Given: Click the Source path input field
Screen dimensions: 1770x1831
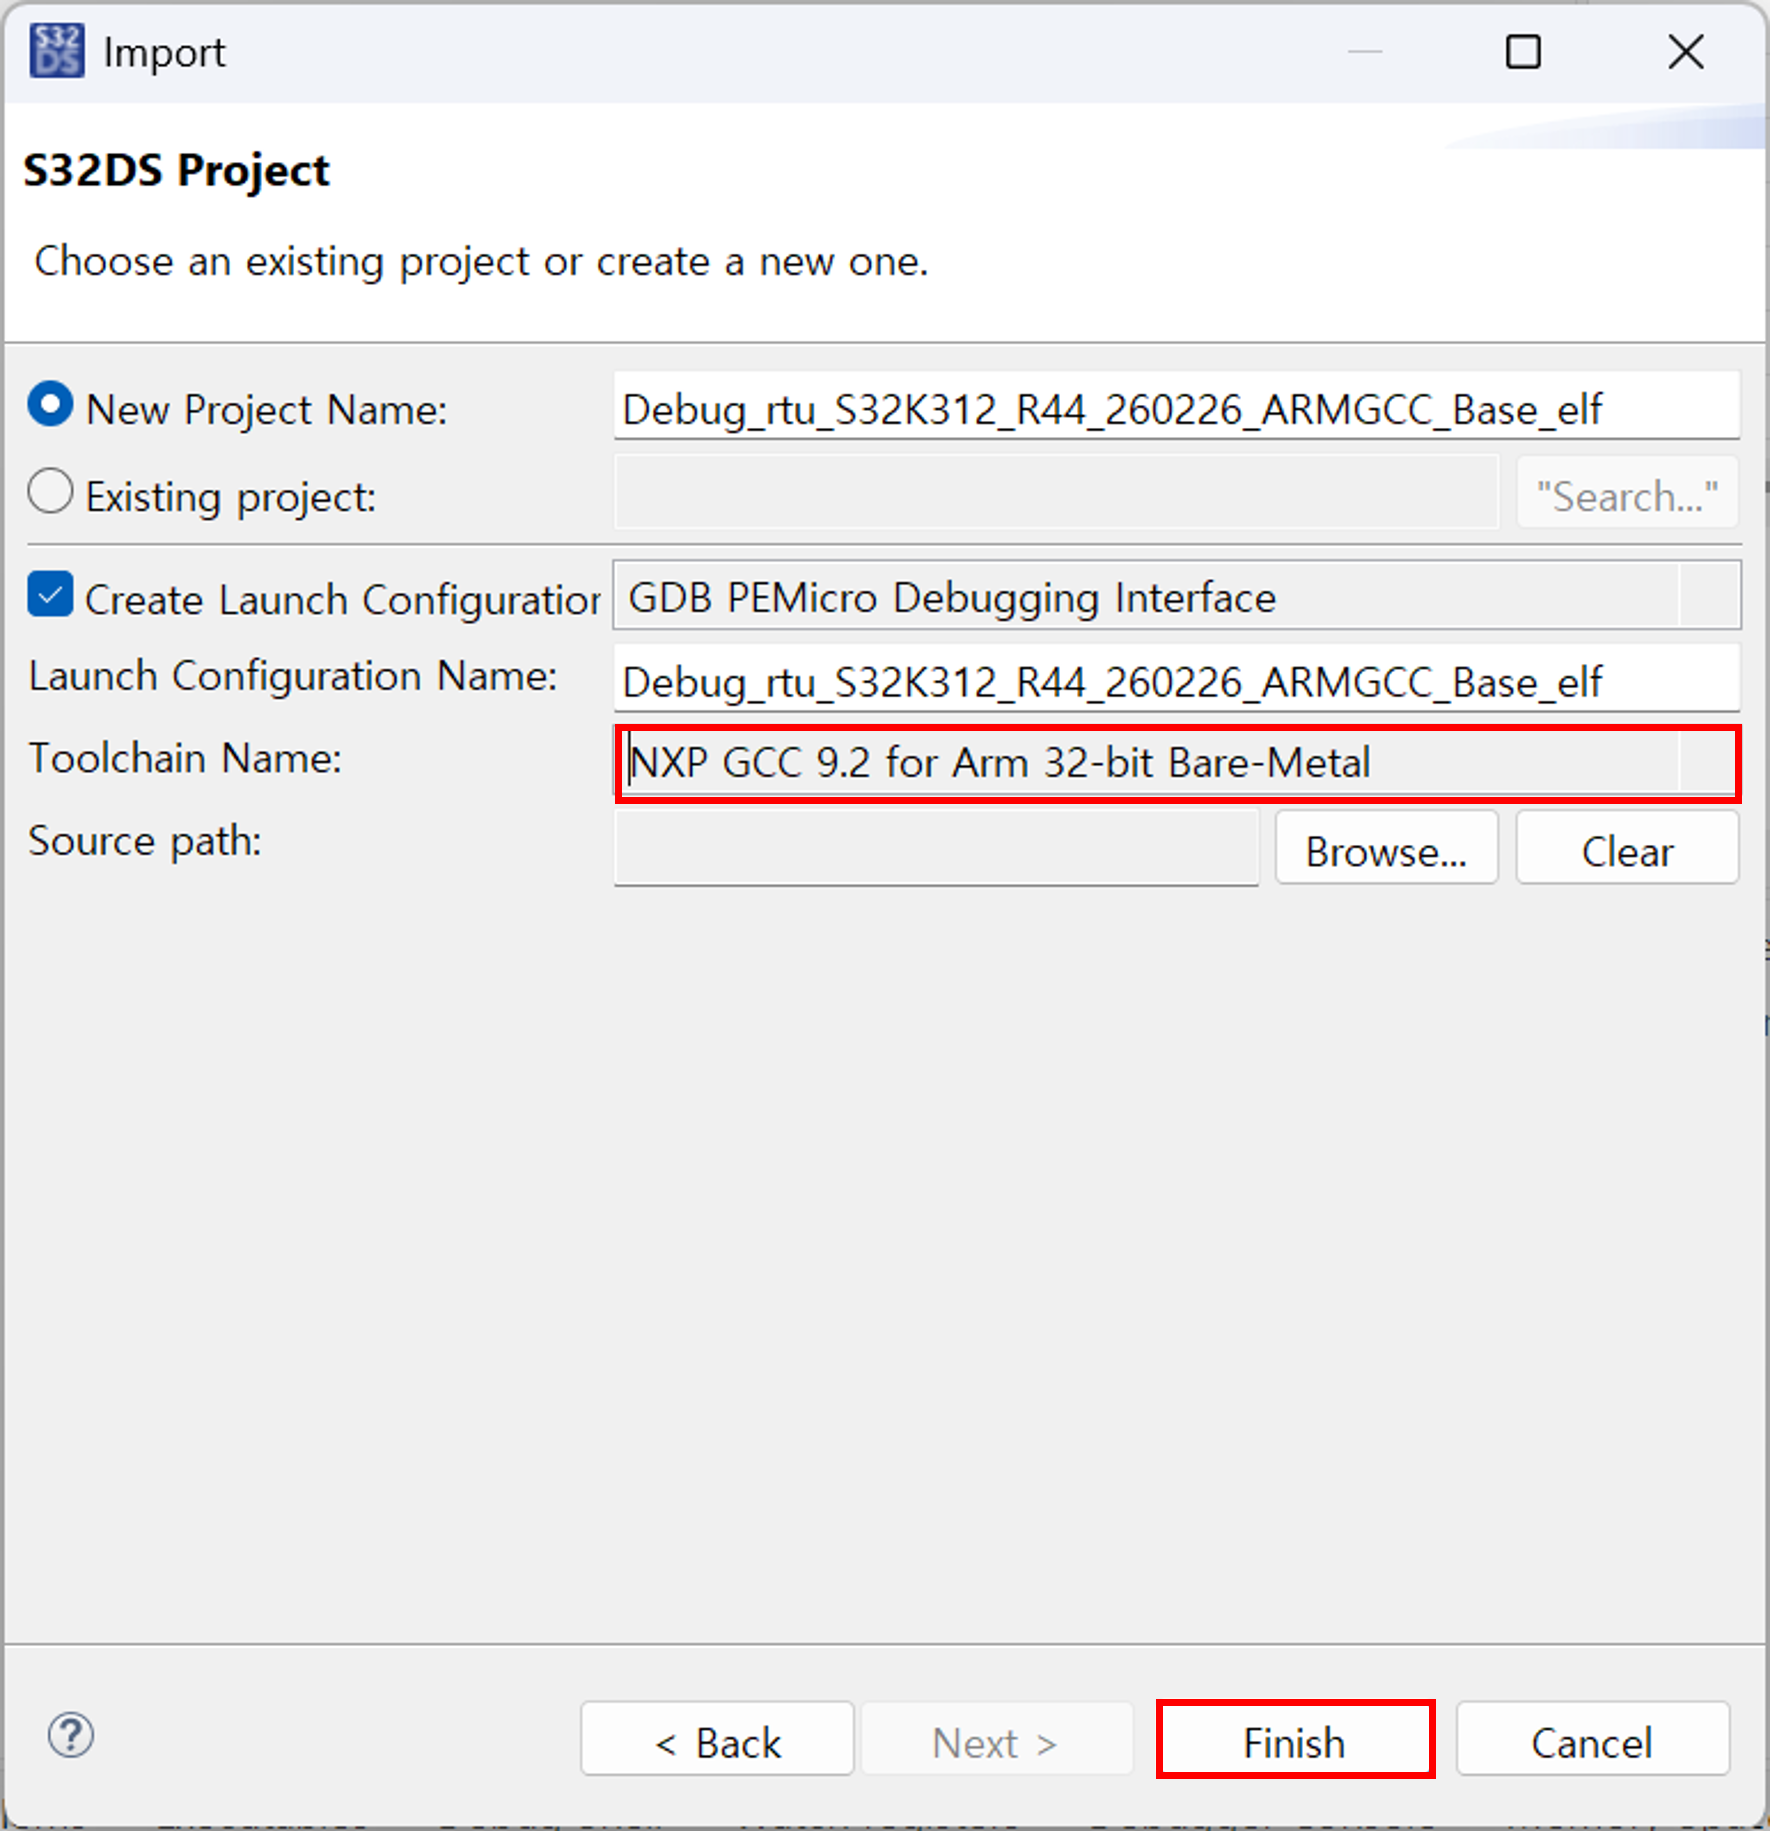Looking at the screenshot, I should pyautogui.click(x=937, y=849).
